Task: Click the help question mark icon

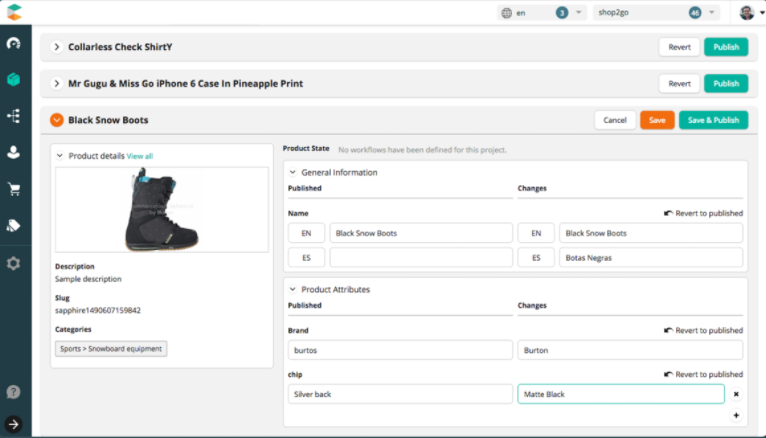Action: pos(14,392)
